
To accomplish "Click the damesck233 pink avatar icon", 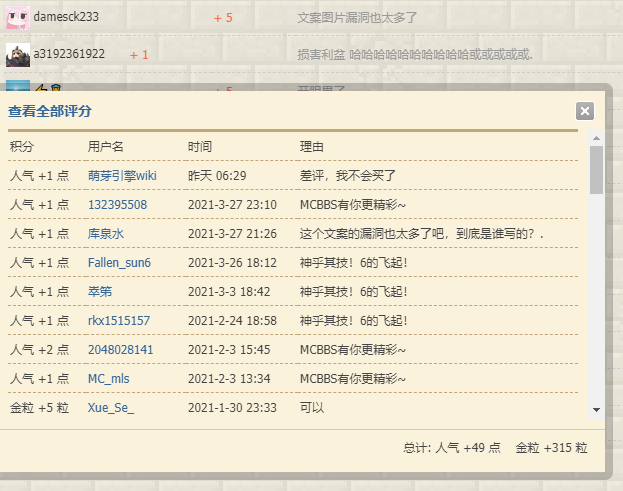I will [x=17, y=17].
